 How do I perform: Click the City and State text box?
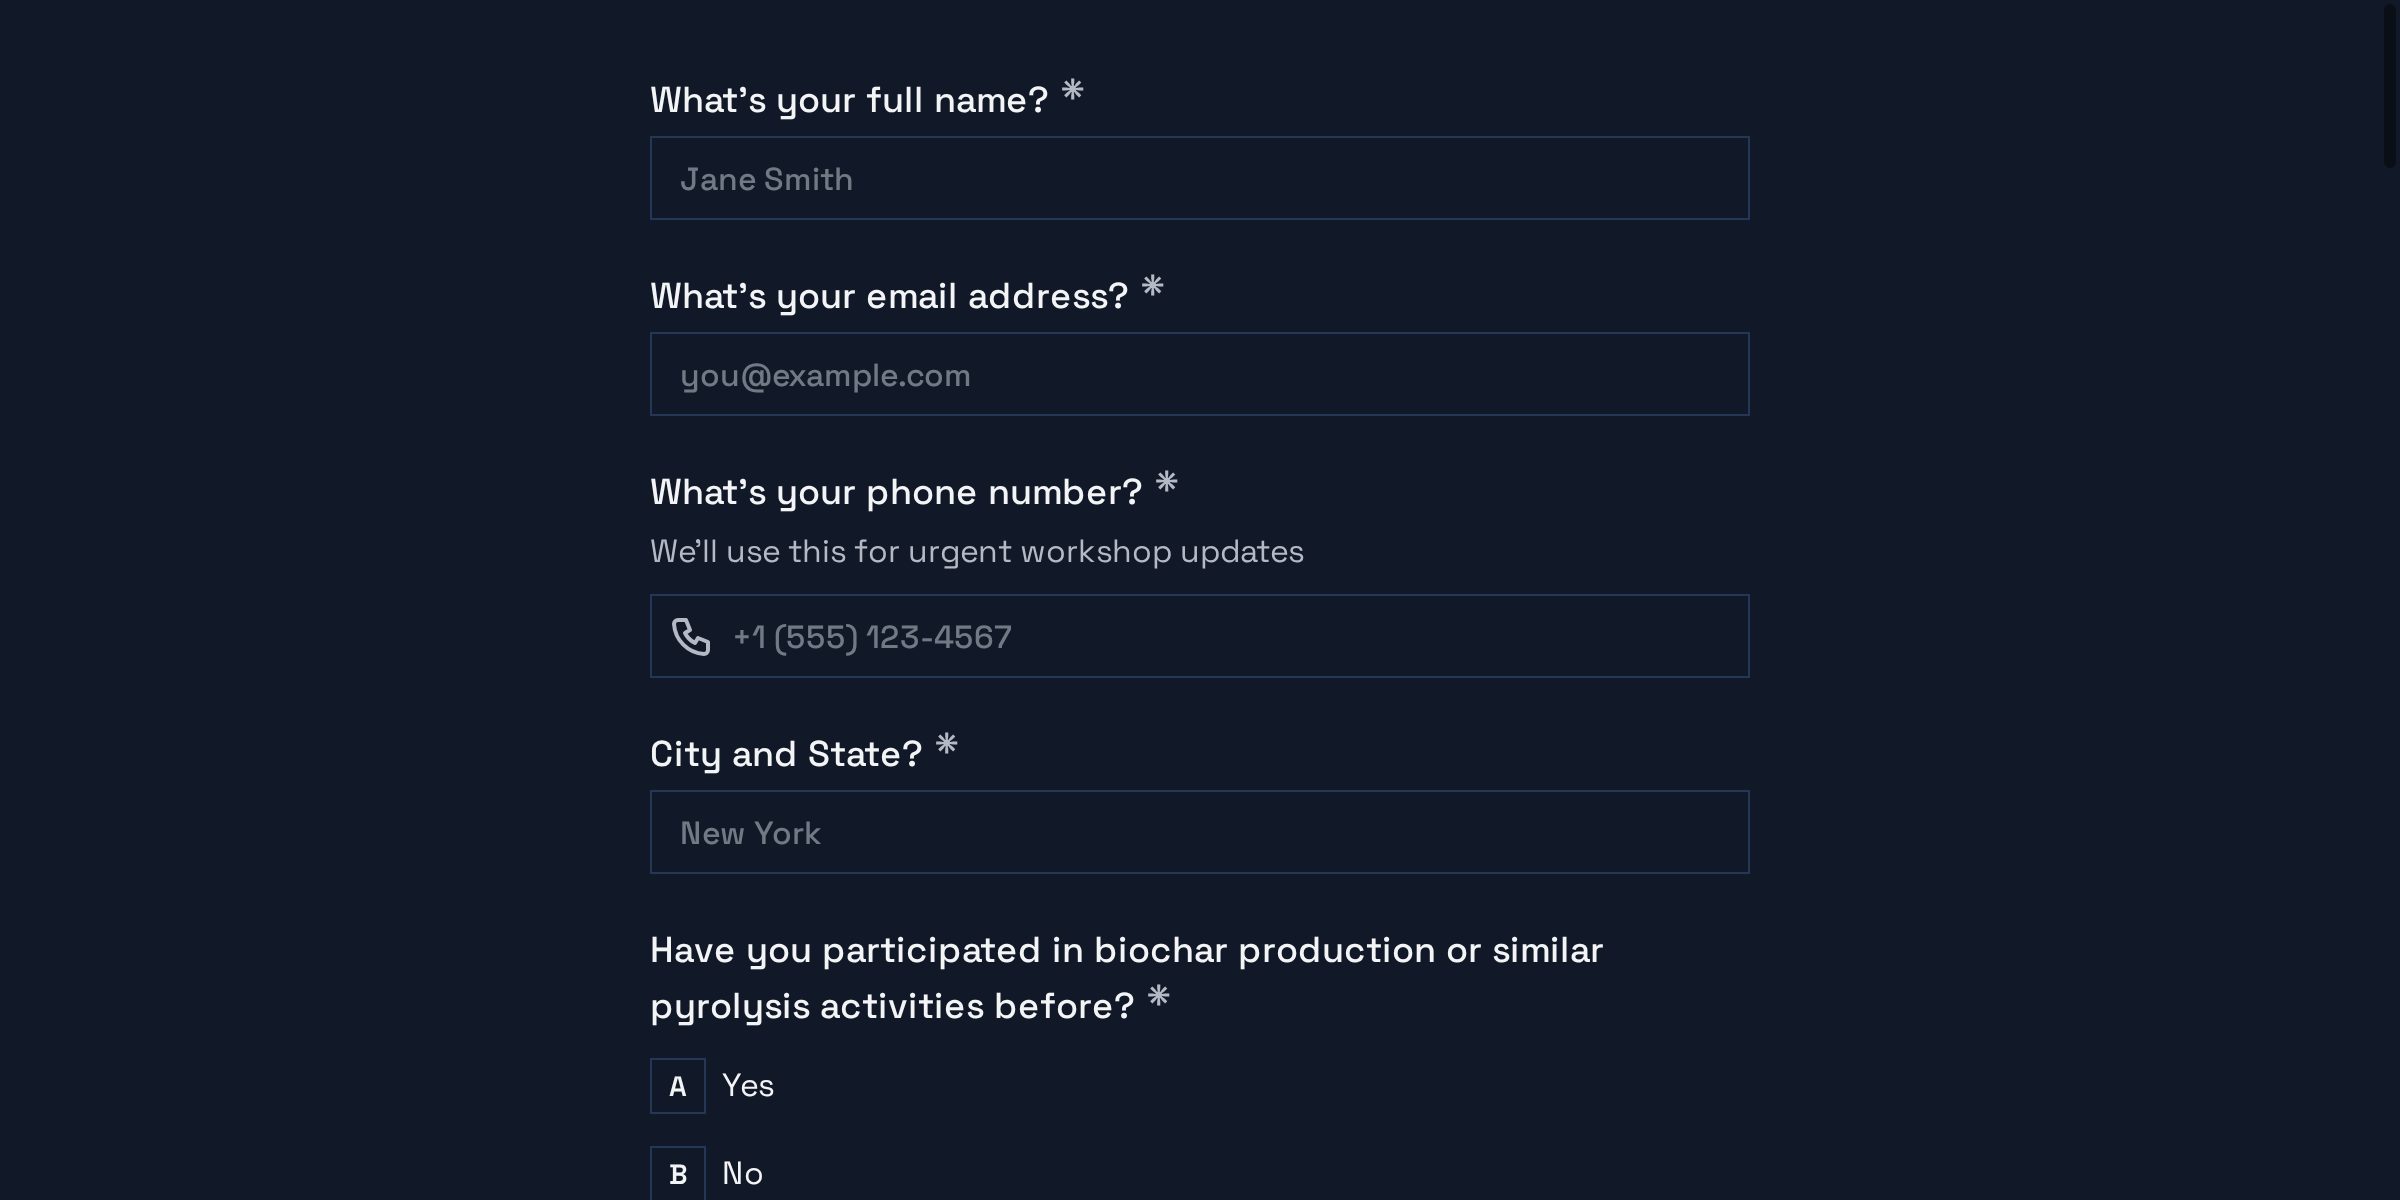(x=1200, y=833)
